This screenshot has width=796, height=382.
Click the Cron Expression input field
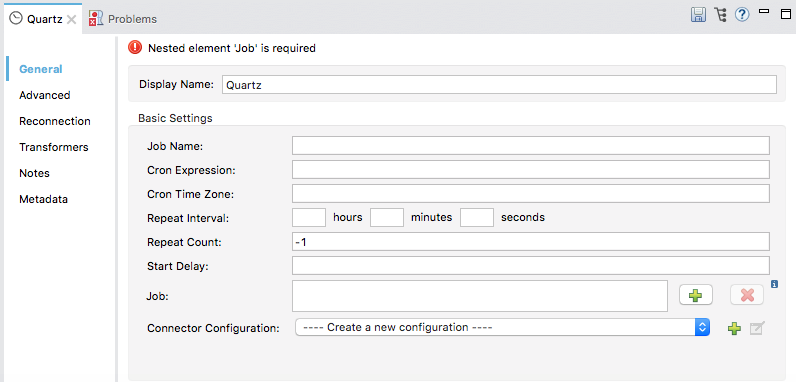coord(530,170)
